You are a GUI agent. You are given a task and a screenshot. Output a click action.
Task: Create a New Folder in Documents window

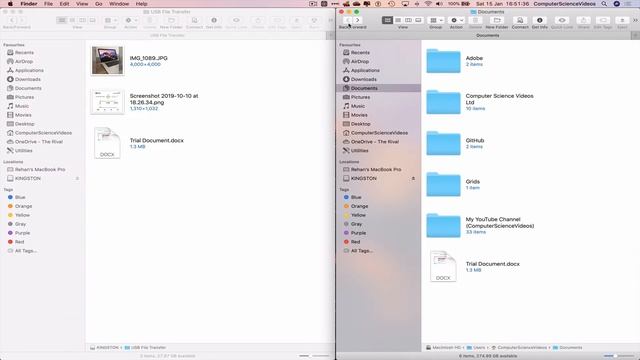pyautogui.click(x=497, y=20)
